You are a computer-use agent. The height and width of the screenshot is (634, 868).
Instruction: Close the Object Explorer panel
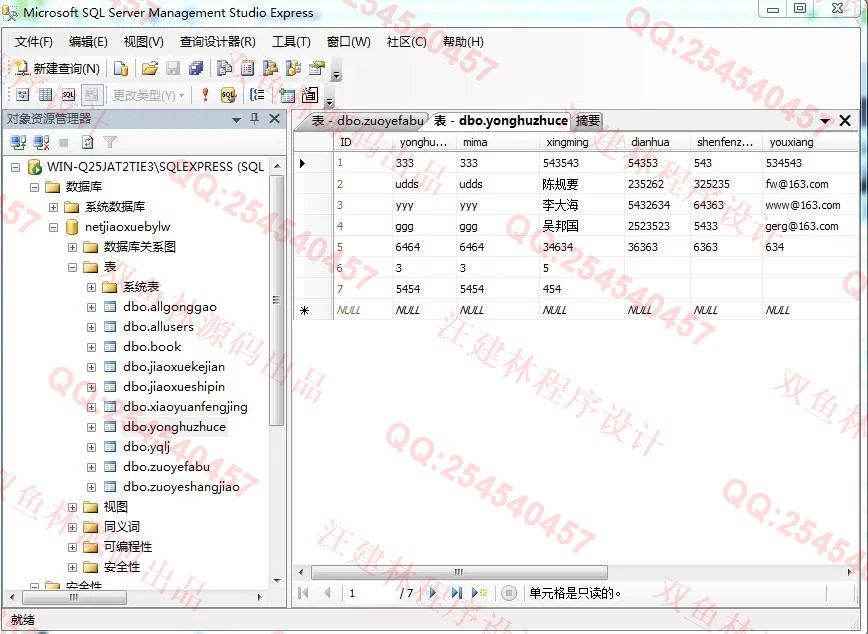(x=275, y=118)
